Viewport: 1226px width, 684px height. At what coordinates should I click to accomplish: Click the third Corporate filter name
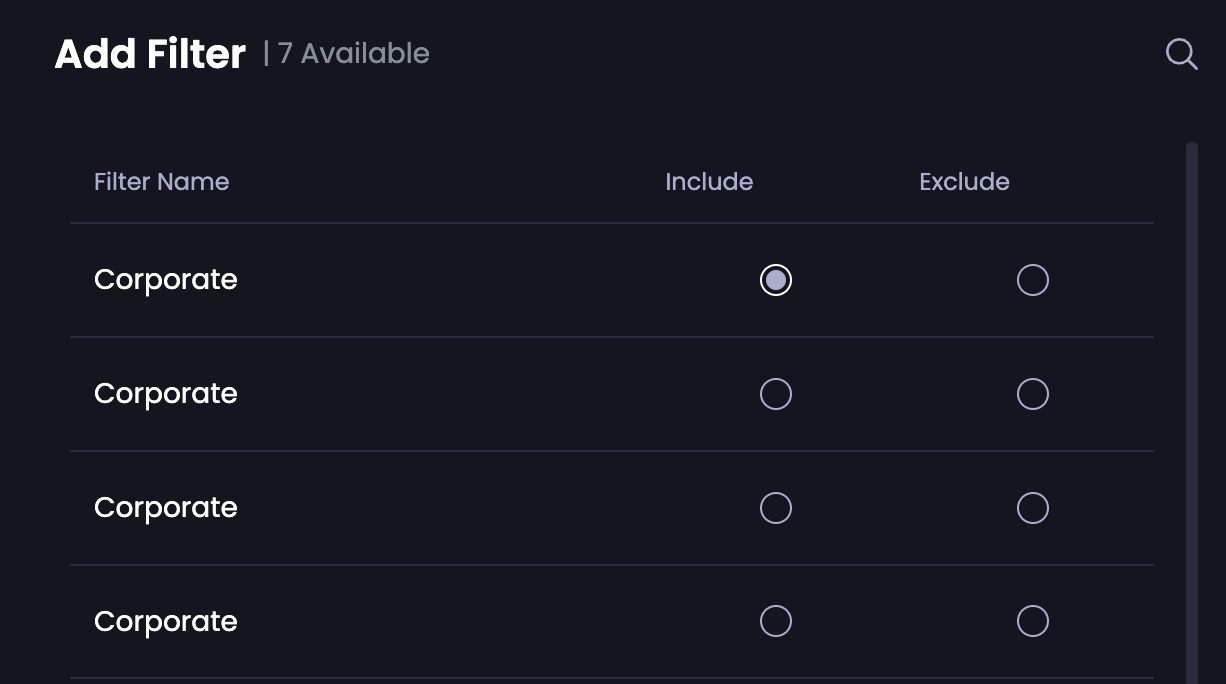point(166,508)
